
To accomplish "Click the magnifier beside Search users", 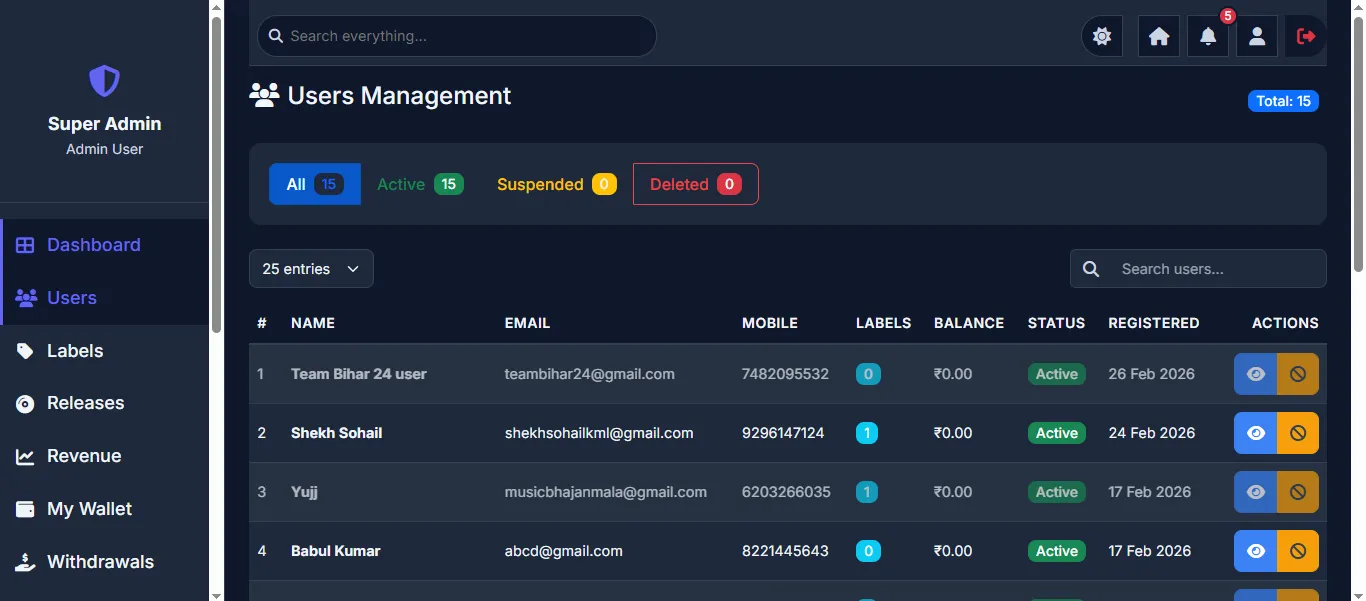I will 1091,269.
